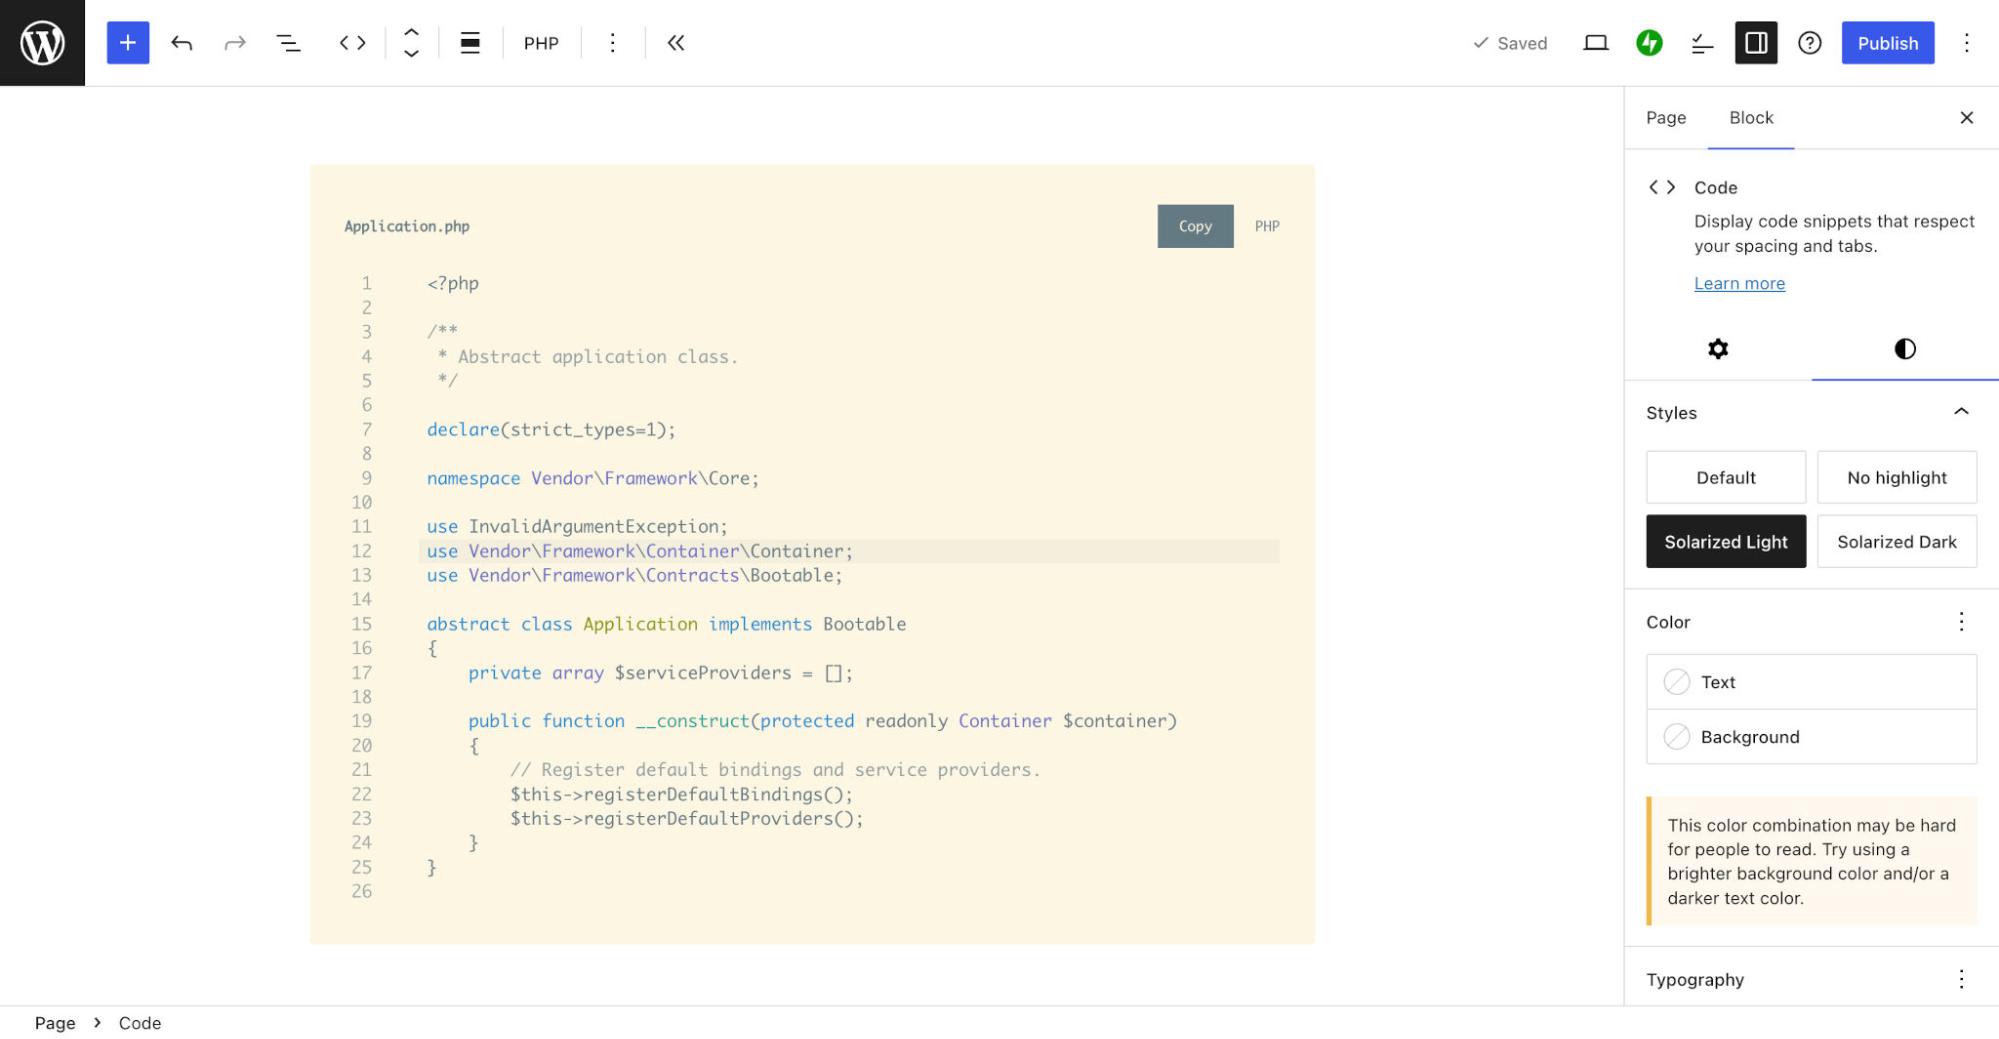Toggle the Settings sidebar panel
Image resolution: width=1999 pixels, height=1039 pixels.
(1756, 43)
